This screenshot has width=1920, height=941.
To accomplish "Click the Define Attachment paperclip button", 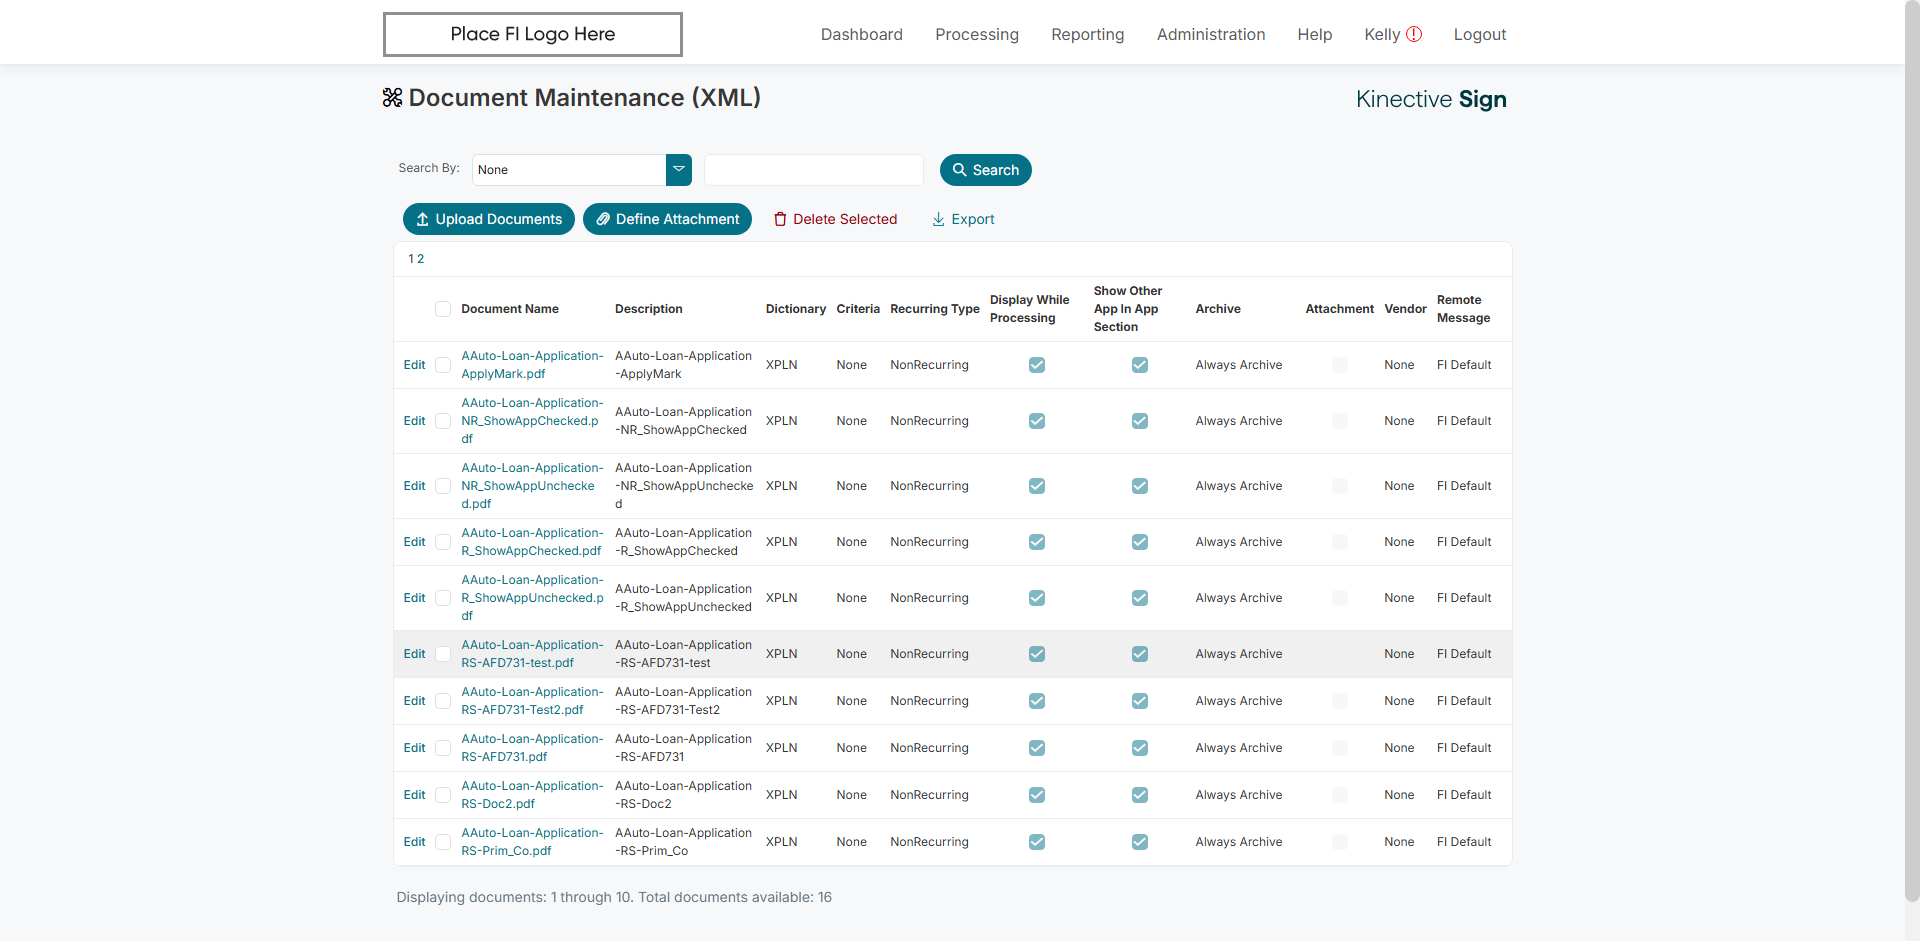I will pos(667,219).
